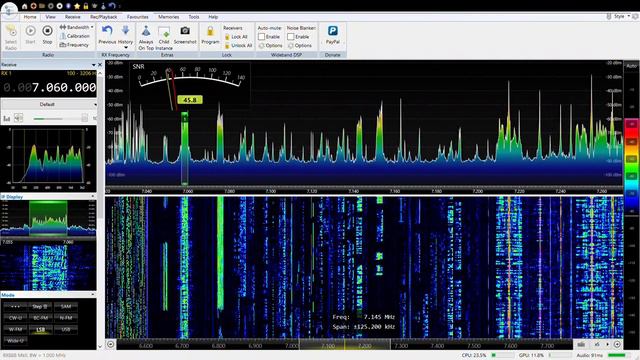
Task: Switch to the Rec/Playback ribbon tab
Action: pyautogui.click(x=104, y=17)
